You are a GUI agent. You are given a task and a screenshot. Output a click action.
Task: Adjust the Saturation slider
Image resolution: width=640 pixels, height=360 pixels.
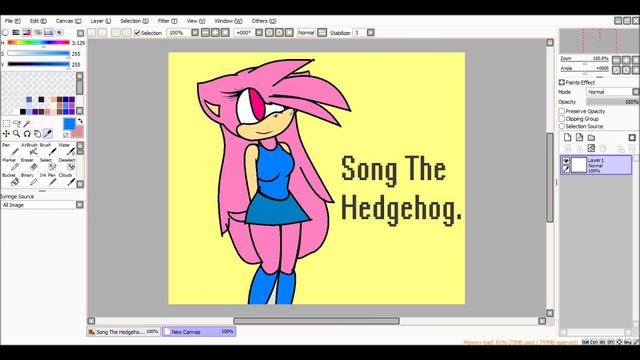tap(38, 53)
